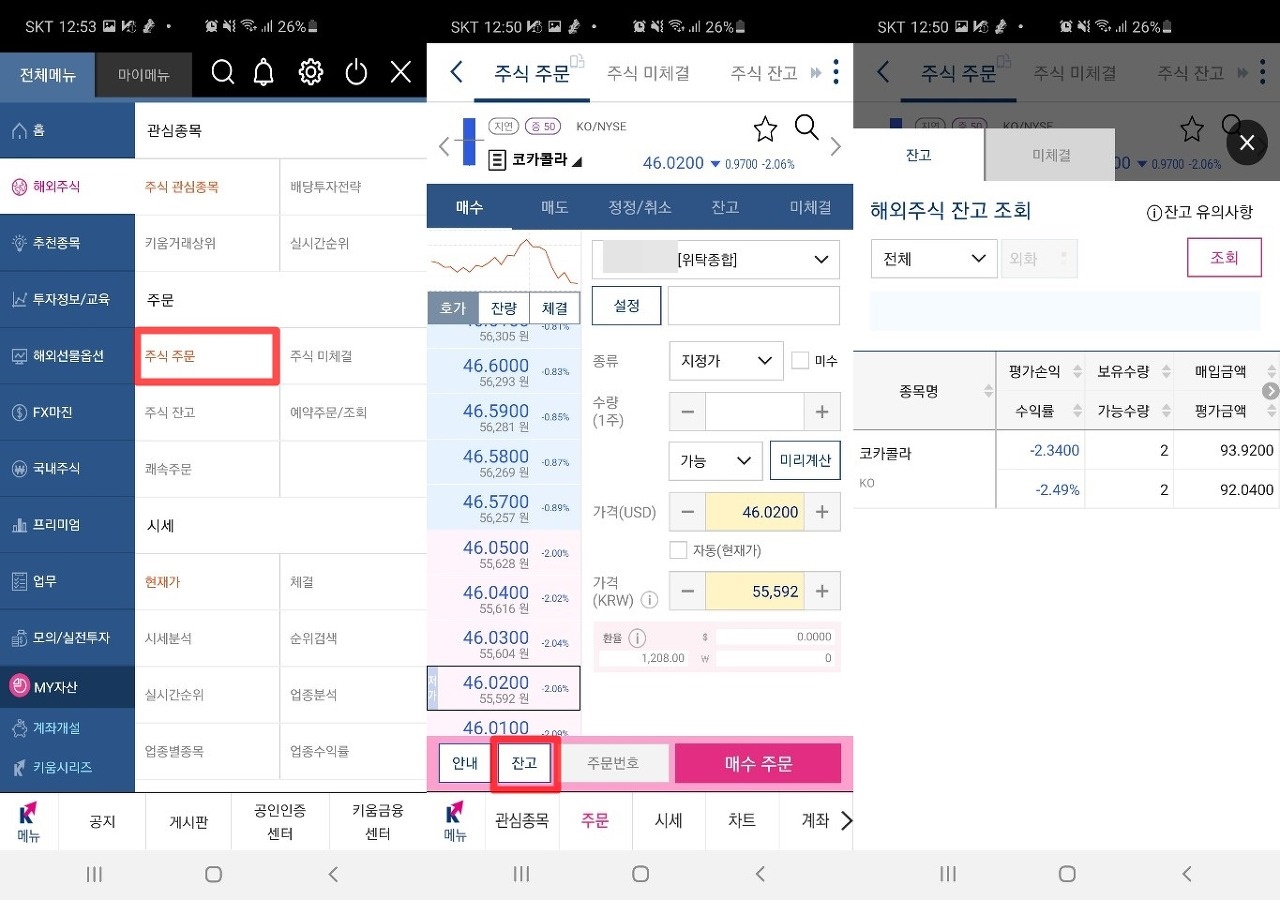Screen dimensions: 1280x900
Task: Open settings gear in menu header
Action: (311, 72)
